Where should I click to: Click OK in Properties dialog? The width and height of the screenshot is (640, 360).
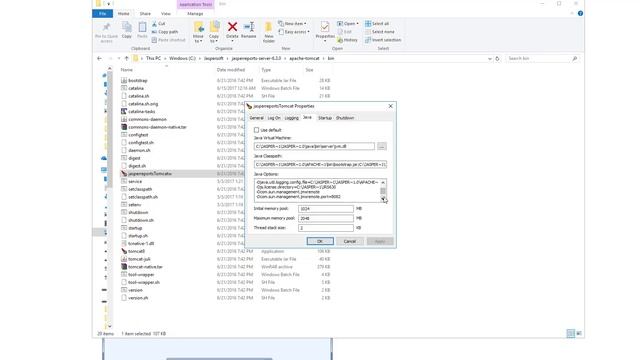[x=320, y=241]
